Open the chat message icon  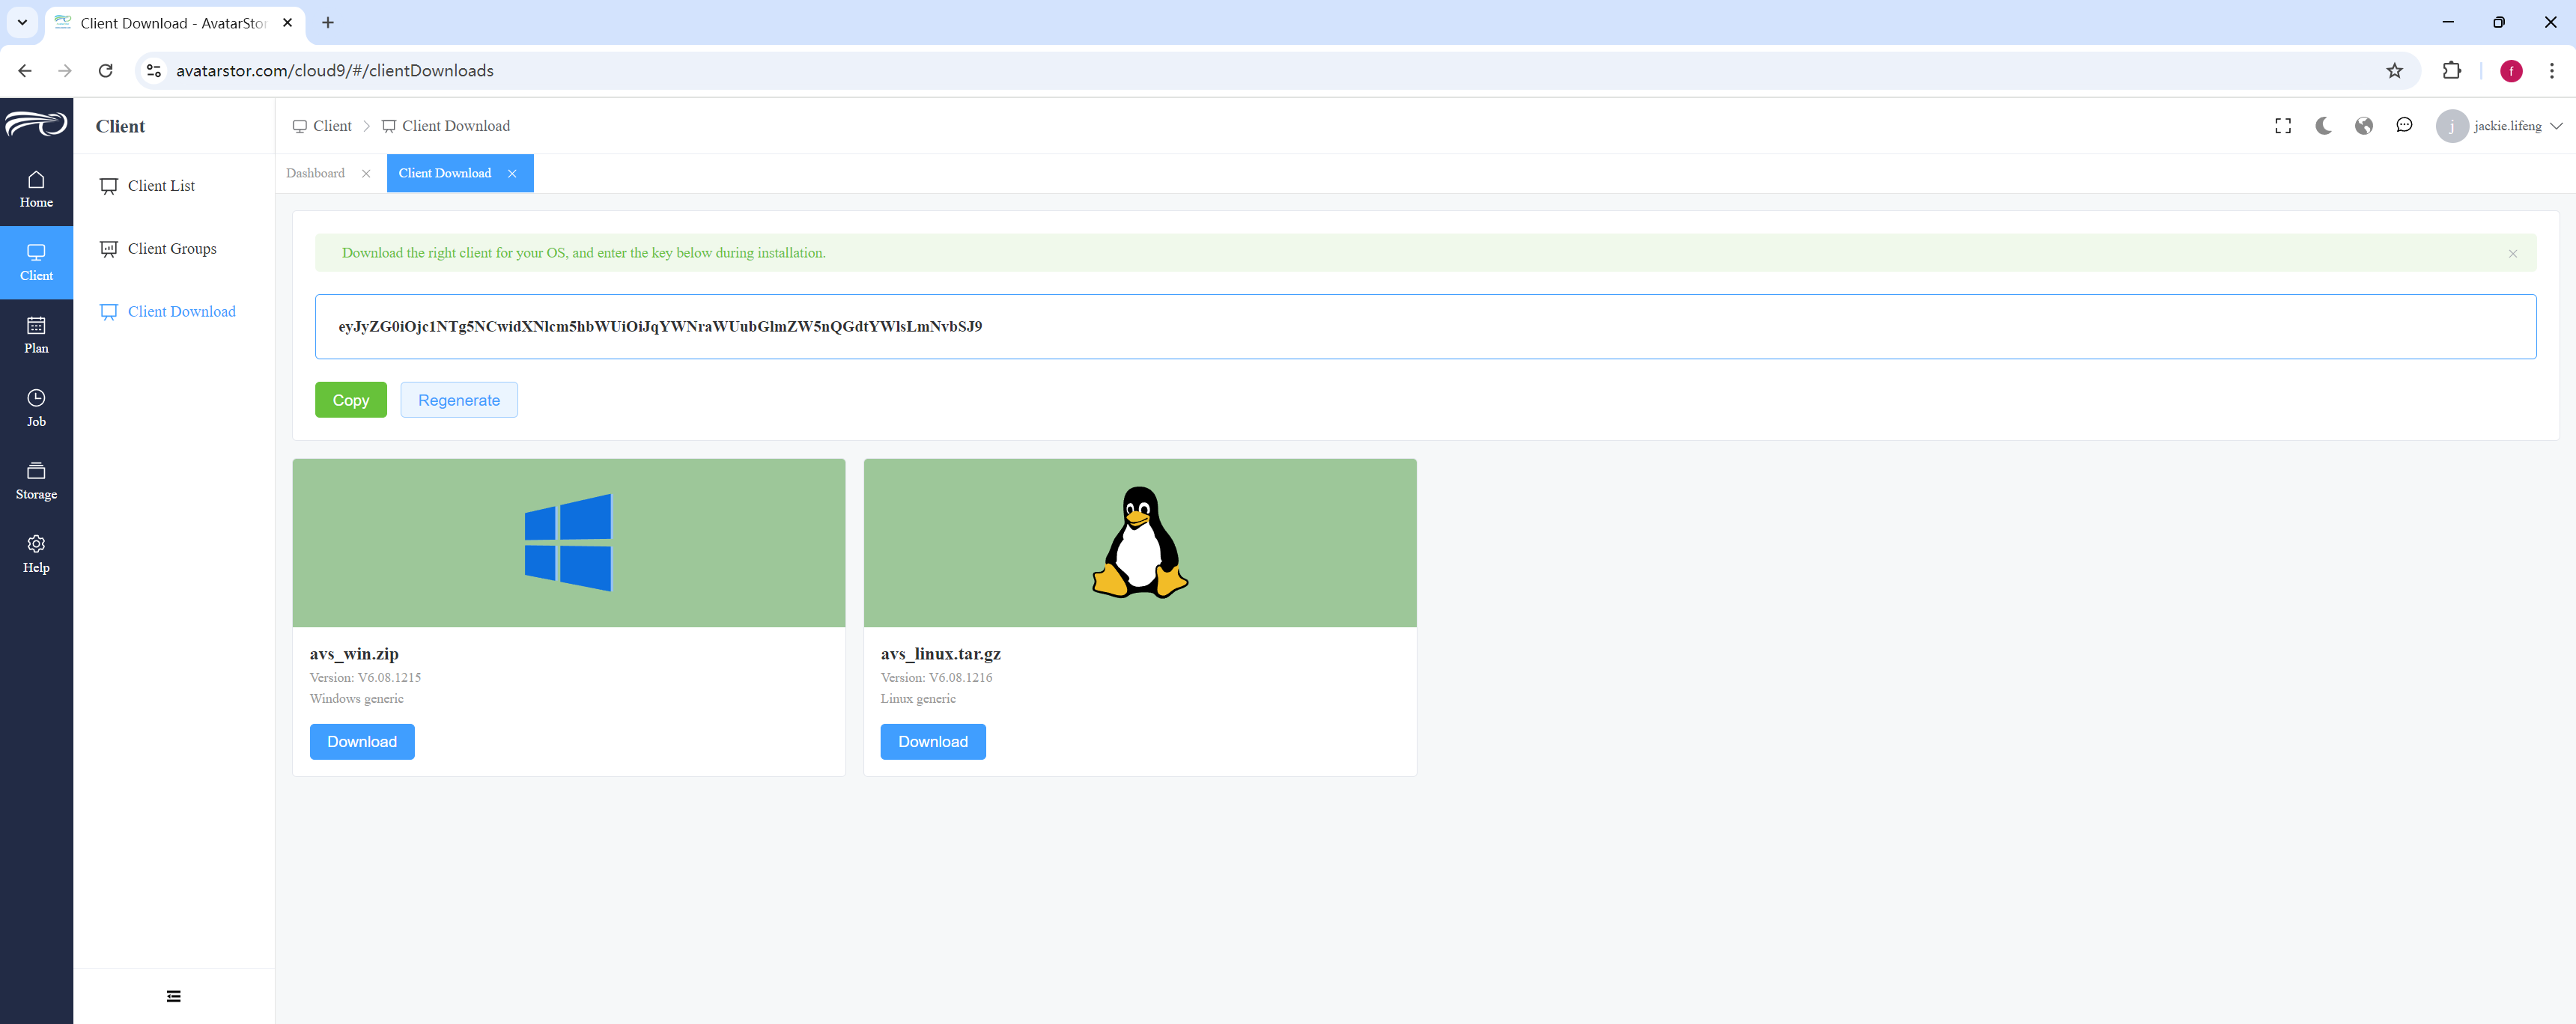pyautogui.click(x=2404, y=126)
